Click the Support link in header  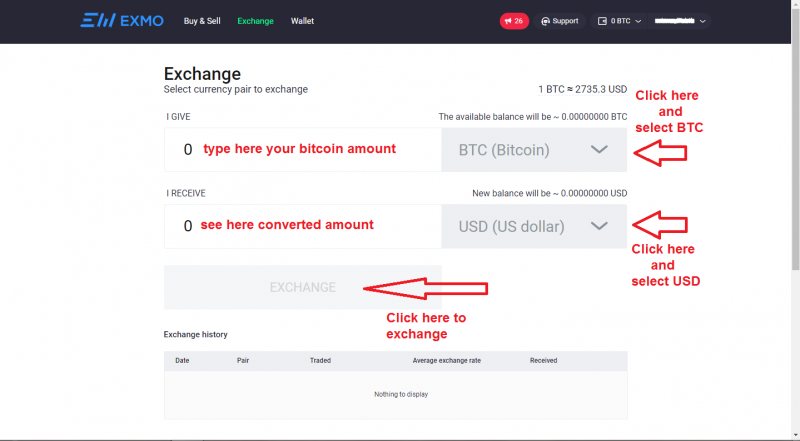coord(565,21)
